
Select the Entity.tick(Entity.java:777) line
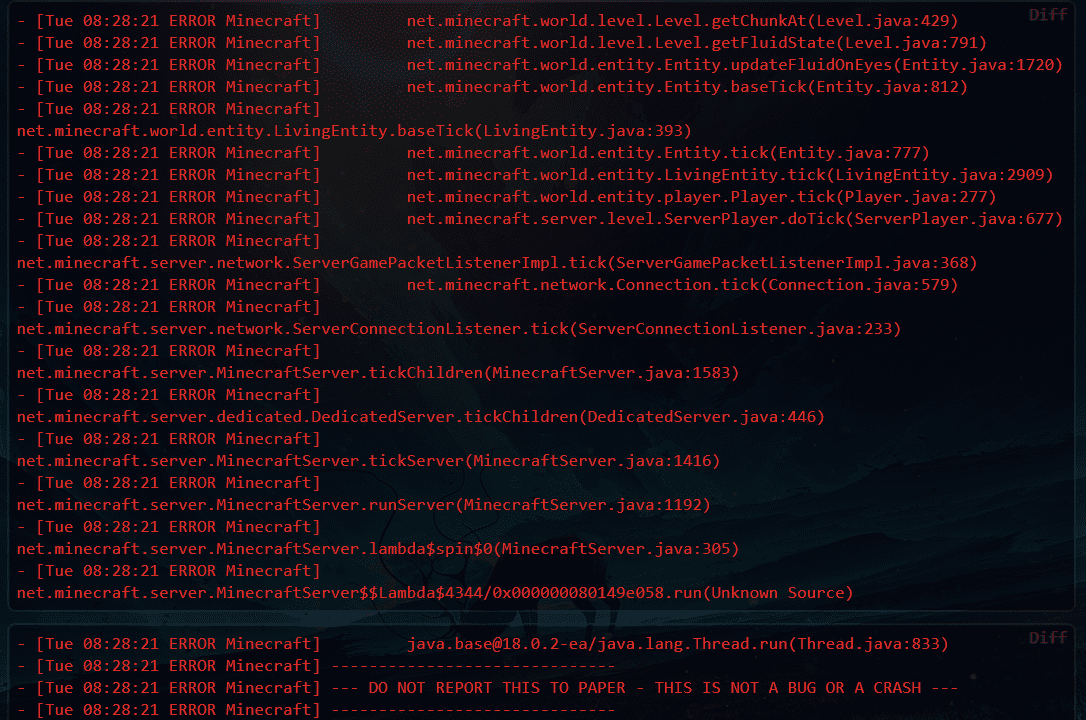pyautogui.click(x=473, y=153)
